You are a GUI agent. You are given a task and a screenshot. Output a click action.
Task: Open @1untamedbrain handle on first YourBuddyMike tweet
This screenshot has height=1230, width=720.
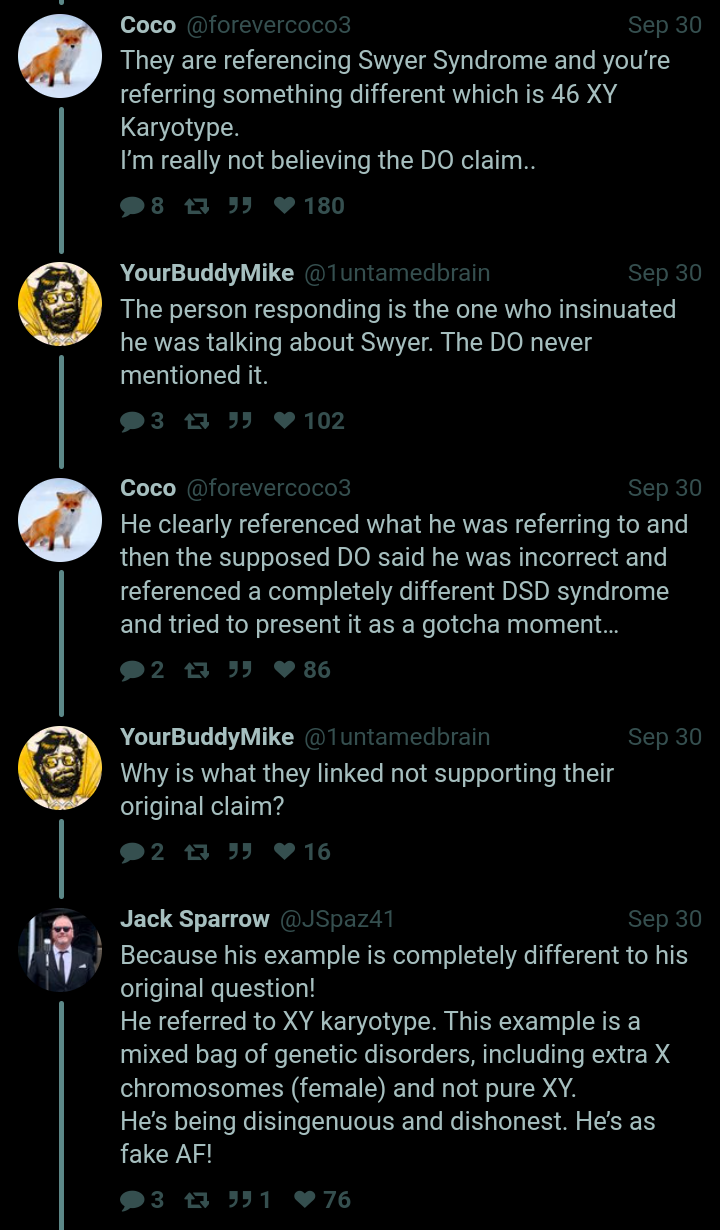[x=396, y=273]
